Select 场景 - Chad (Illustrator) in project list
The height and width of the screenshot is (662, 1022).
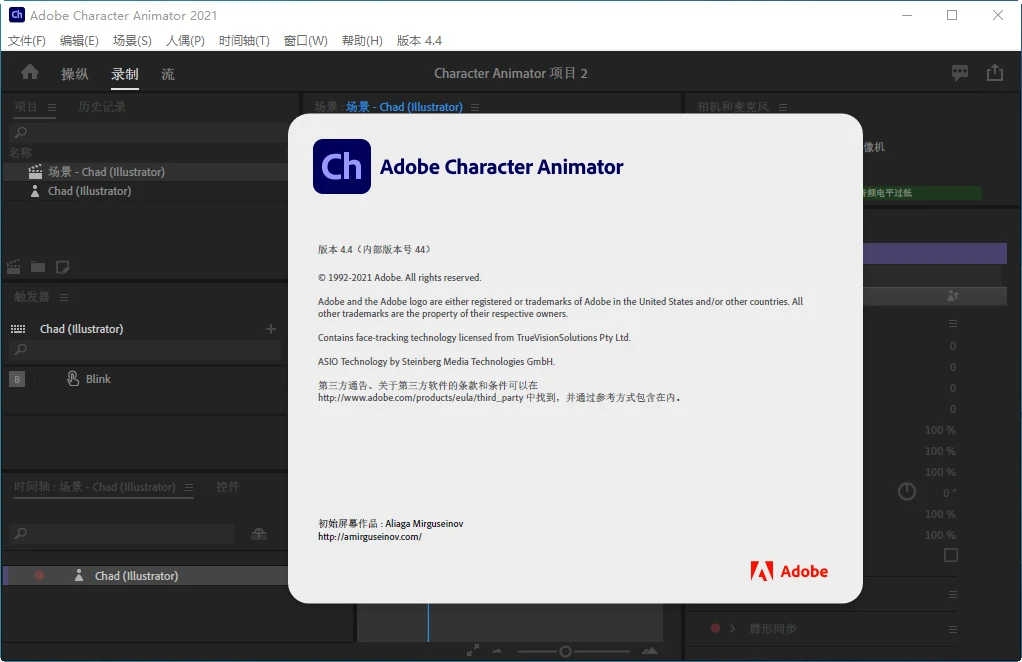click(x=106, y=172)
